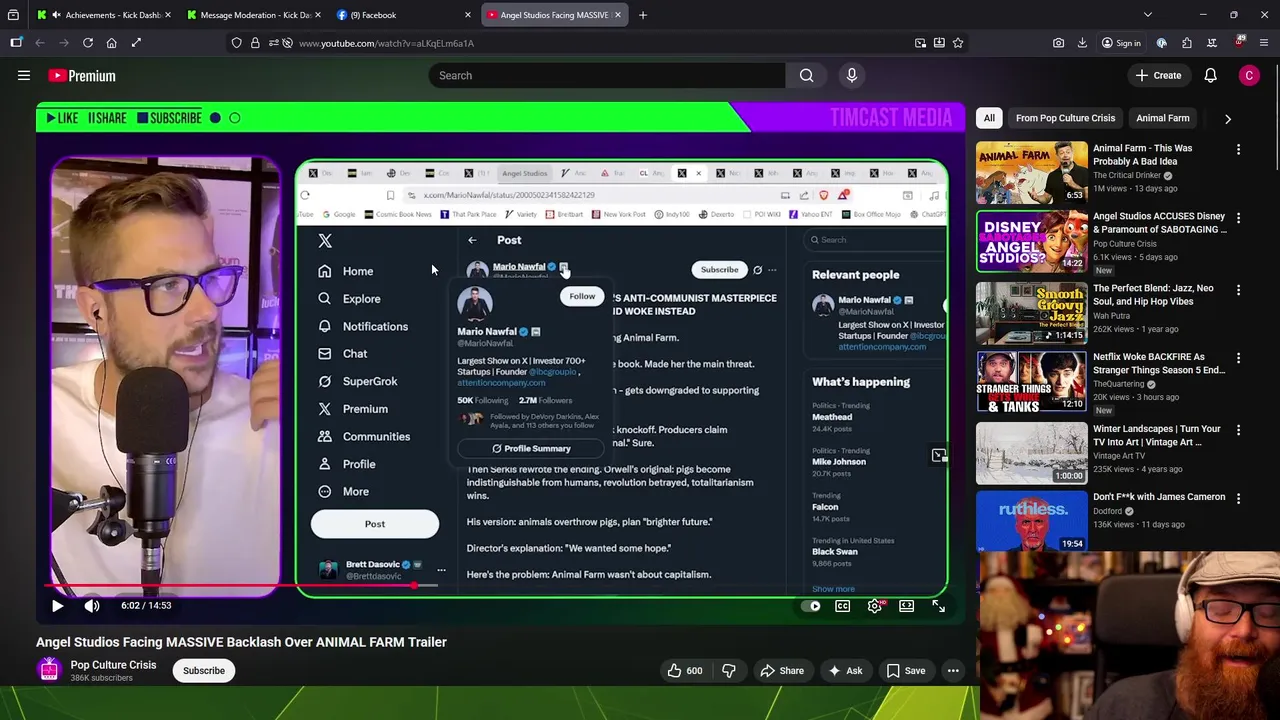The width and height of the screenshot is (1280, 720).
Task: Click the YouTube search magnifier button
Action: point(806,75)
